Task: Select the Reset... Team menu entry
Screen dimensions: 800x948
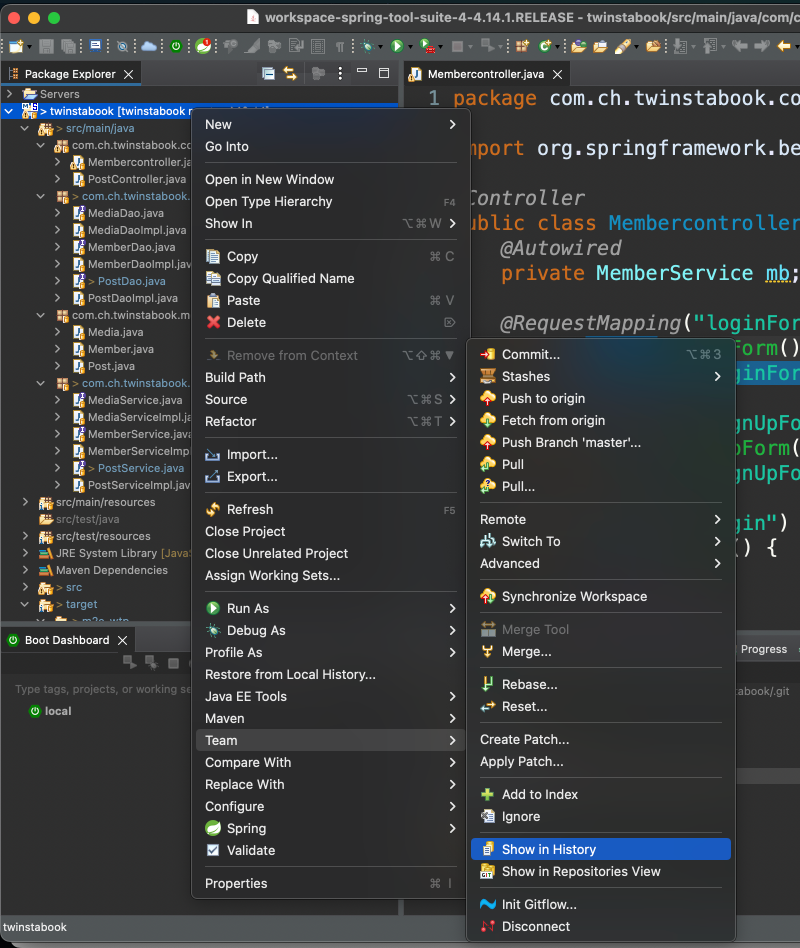Action: [600, 707]
